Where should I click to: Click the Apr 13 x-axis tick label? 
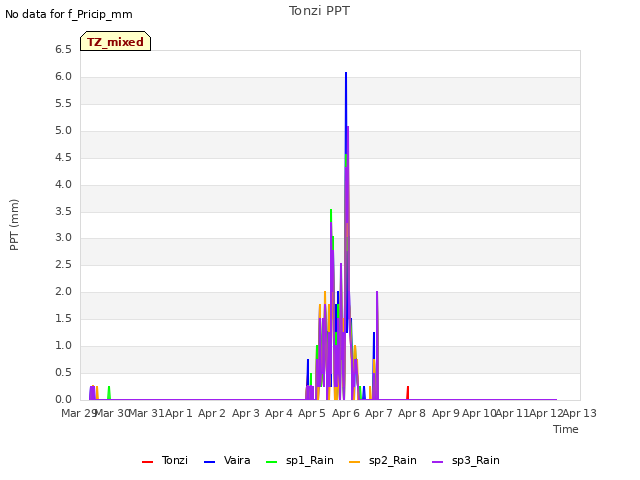coord(580,413)
